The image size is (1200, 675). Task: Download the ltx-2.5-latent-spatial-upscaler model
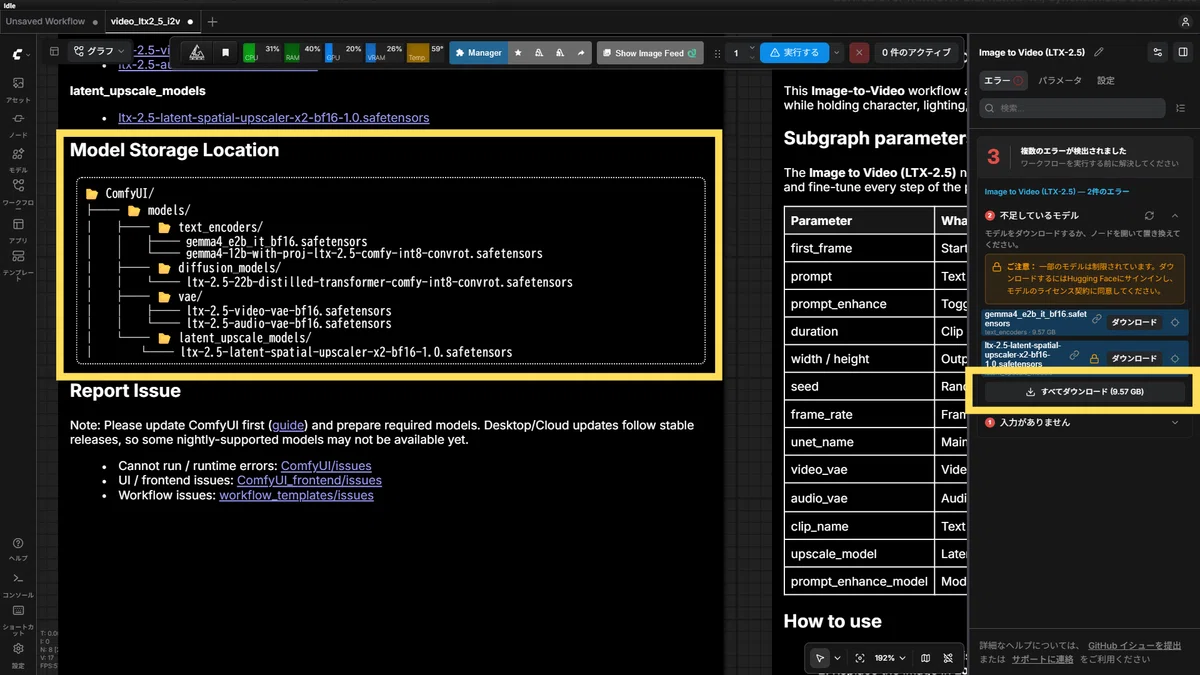(1135, 357)
